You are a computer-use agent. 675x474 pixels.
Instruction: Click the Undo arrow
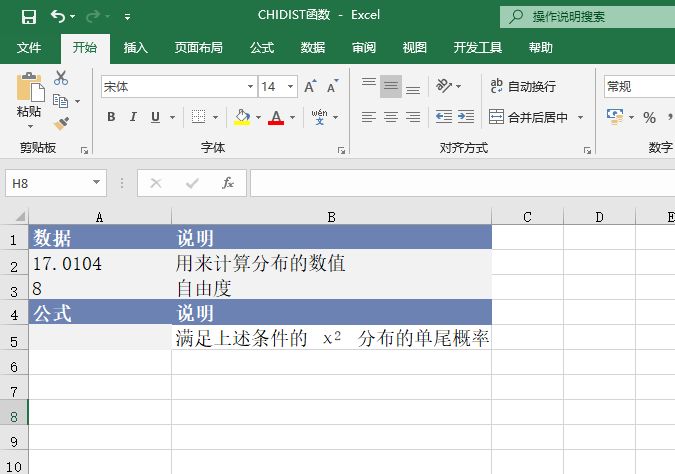click(58, 16)
